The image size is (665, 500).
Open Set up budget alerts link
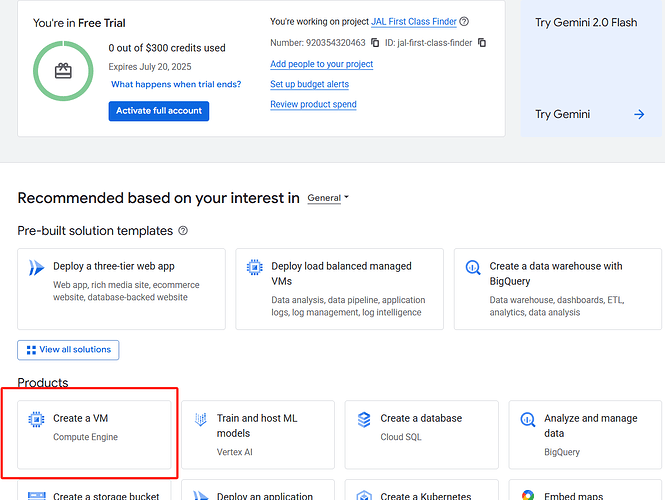pyautogui.click(x=309, y=84)
